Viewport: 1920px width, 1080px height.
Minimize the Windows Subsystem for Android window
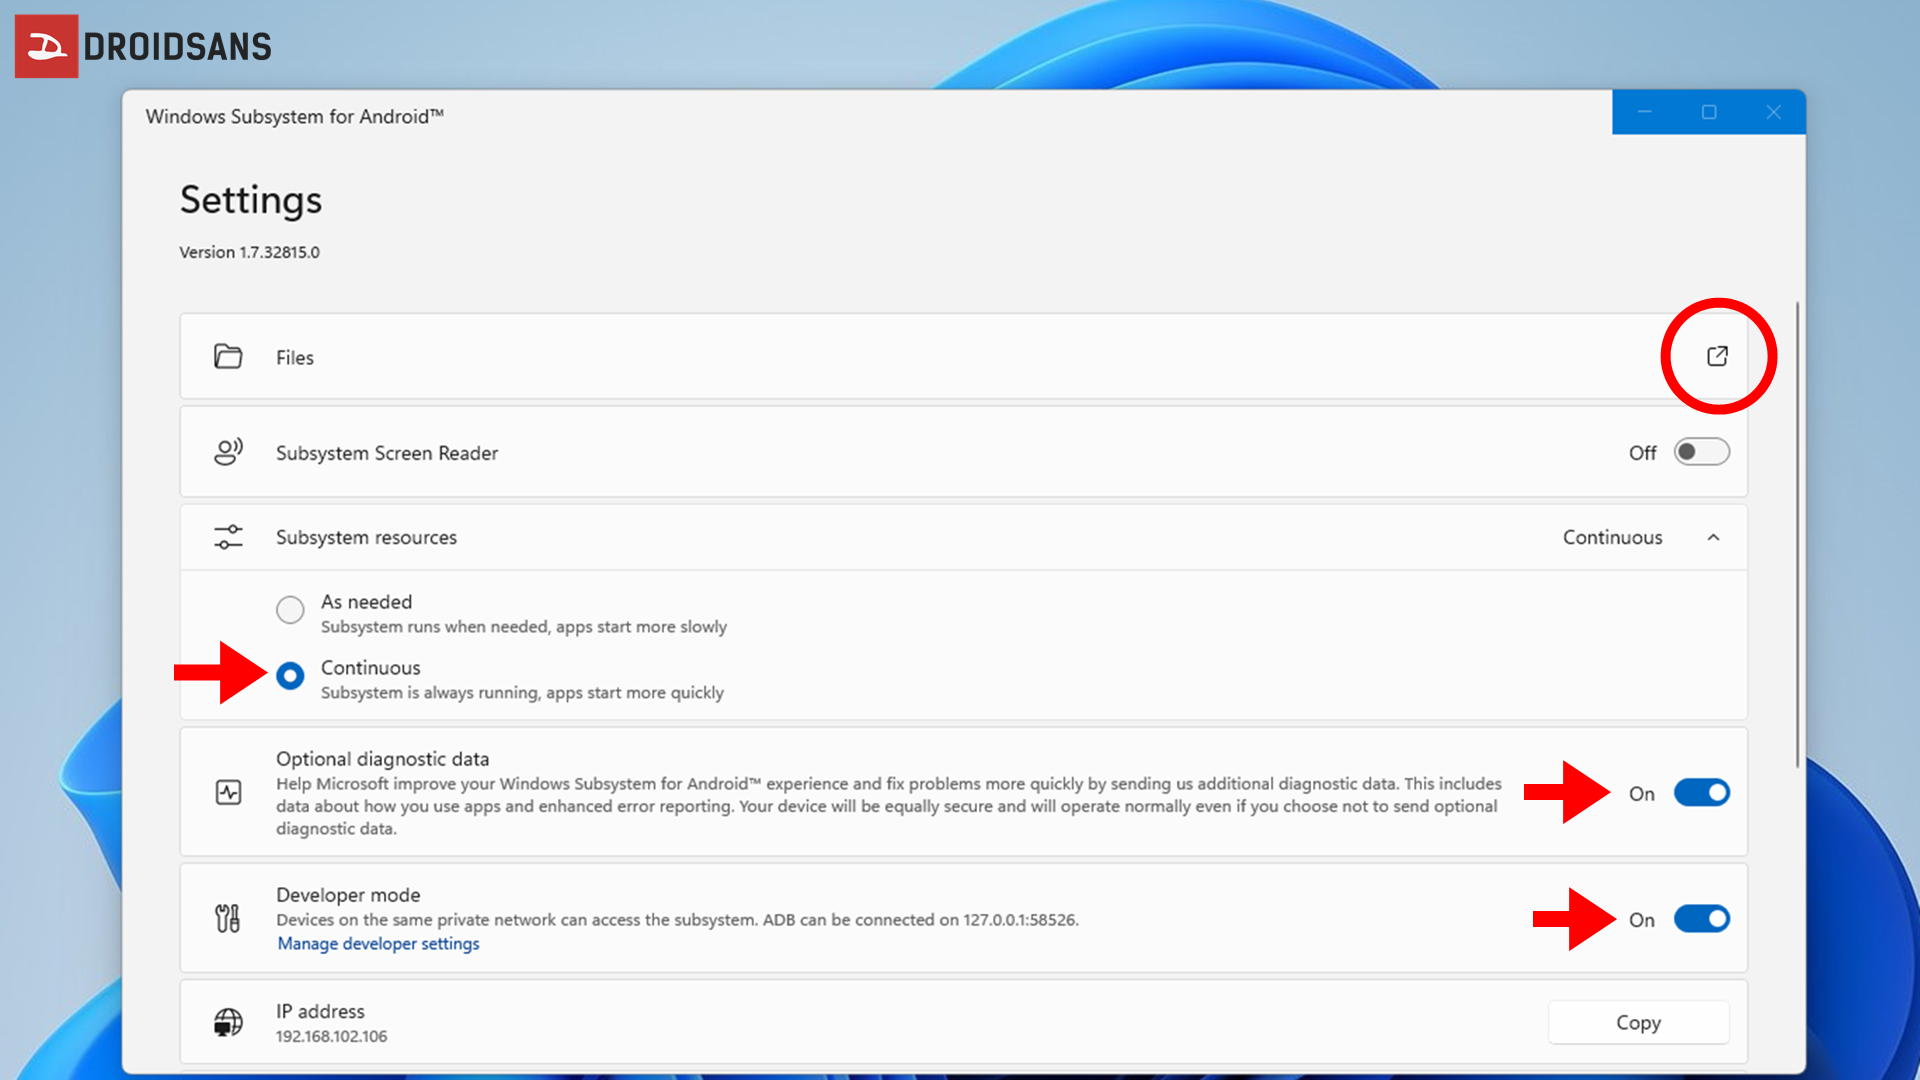(1645, 112)
